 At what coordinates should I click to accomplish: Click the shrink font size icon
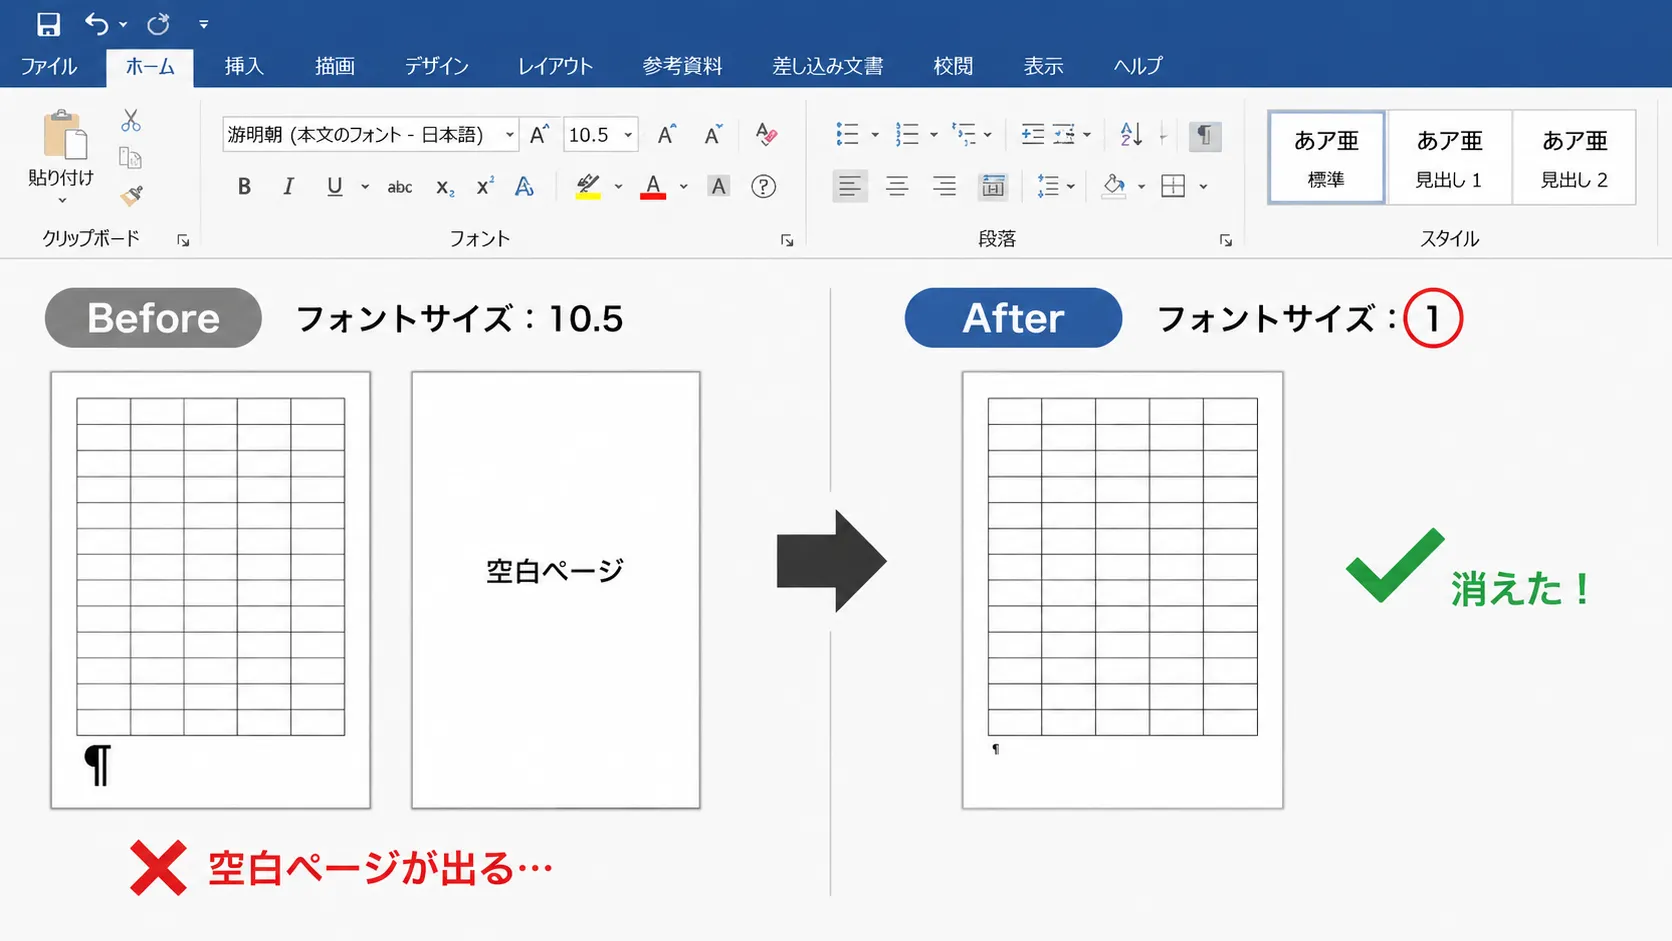[x=713, y=134]
